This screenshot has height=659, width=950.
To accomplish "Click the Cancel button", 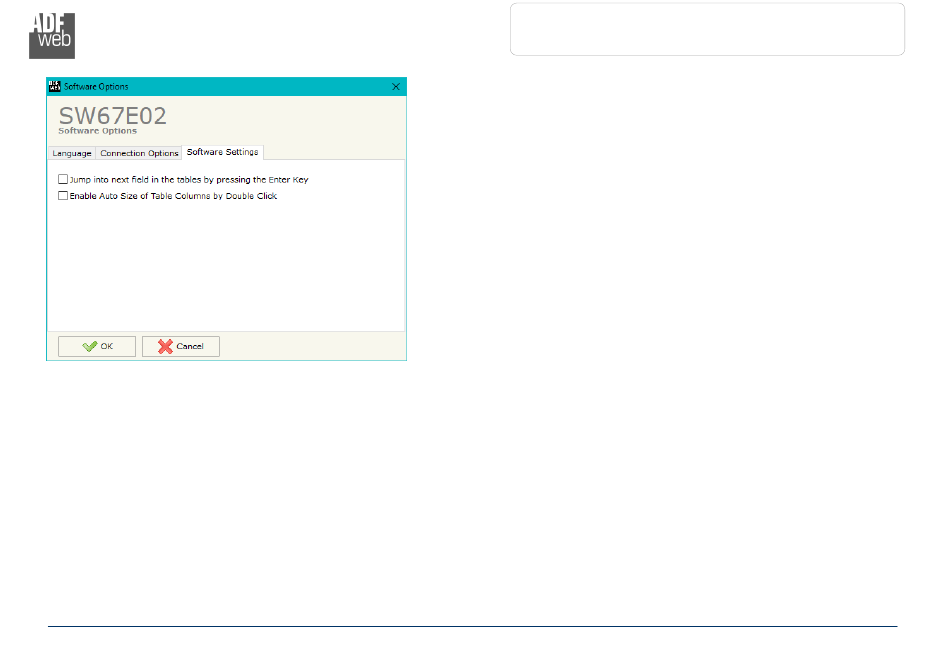I will [x=181, y=346].
